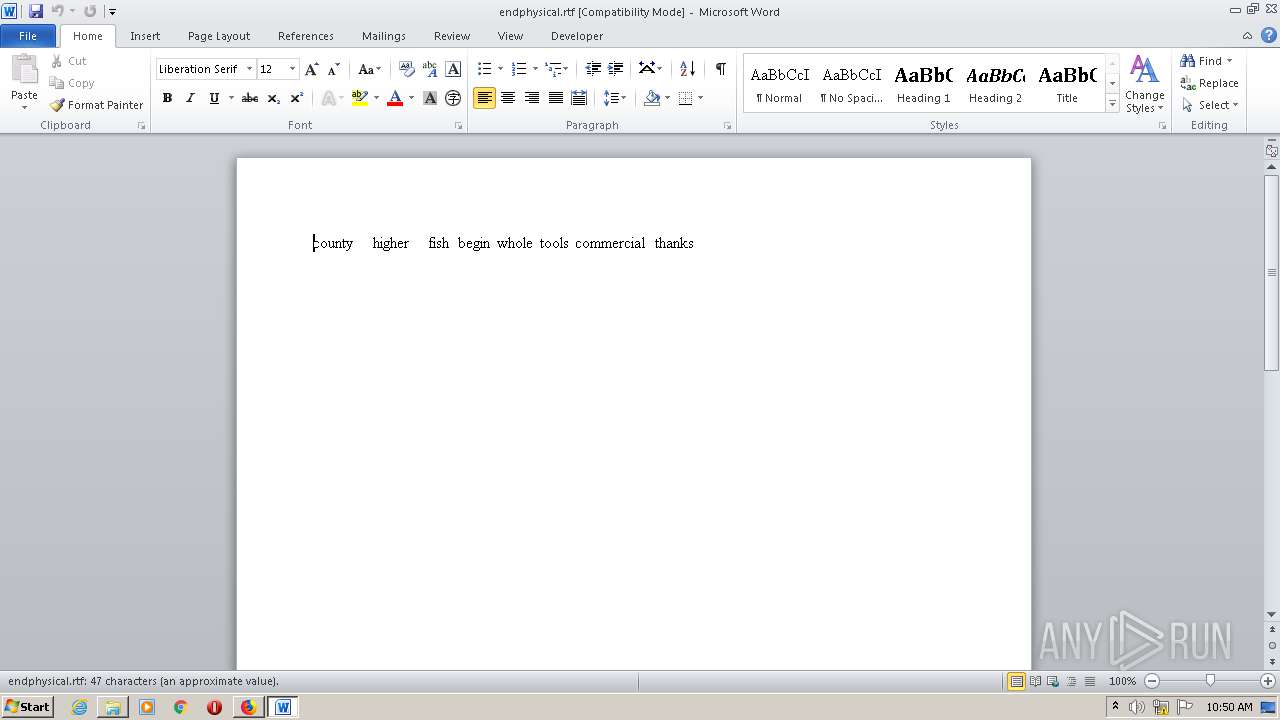Switch to the Developer tab
The width and height of the screenshot is (1280, 720).
coord(577,36)
